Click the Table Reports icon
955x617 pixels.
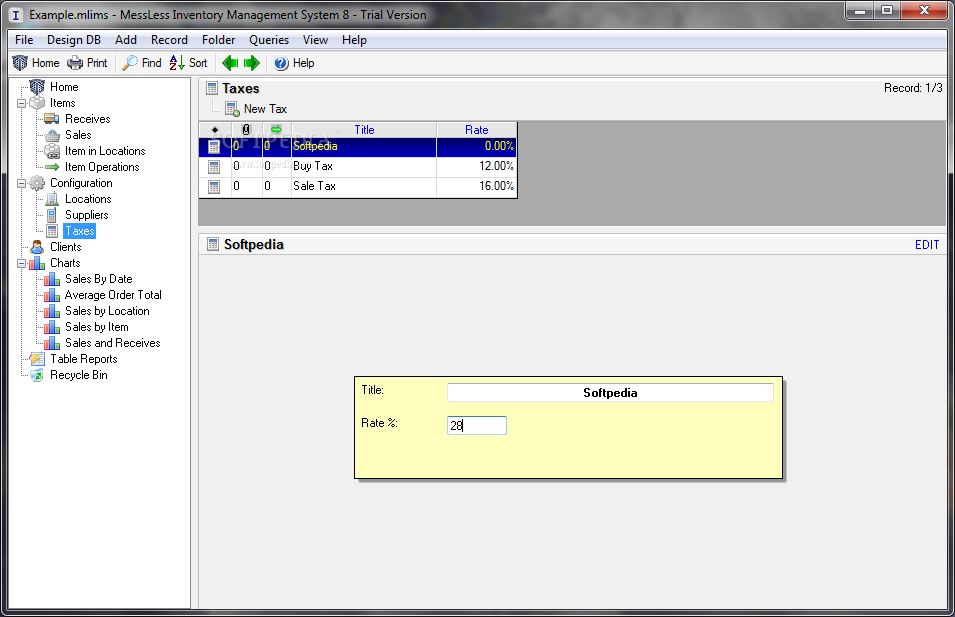coord(37,359)
